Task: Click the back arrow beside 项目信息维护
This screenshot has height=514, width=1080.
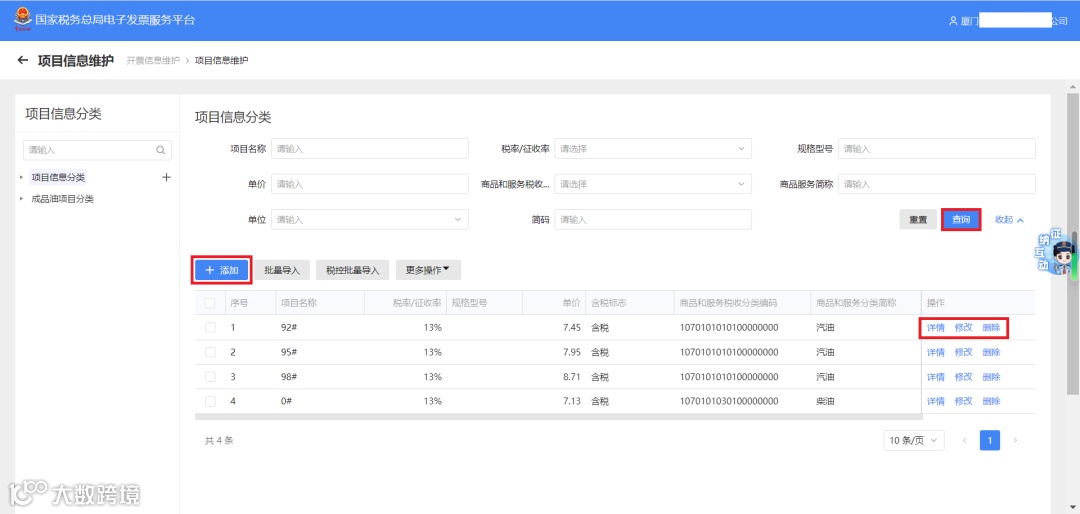Action: pyautogui.click(x=23, y=61)
